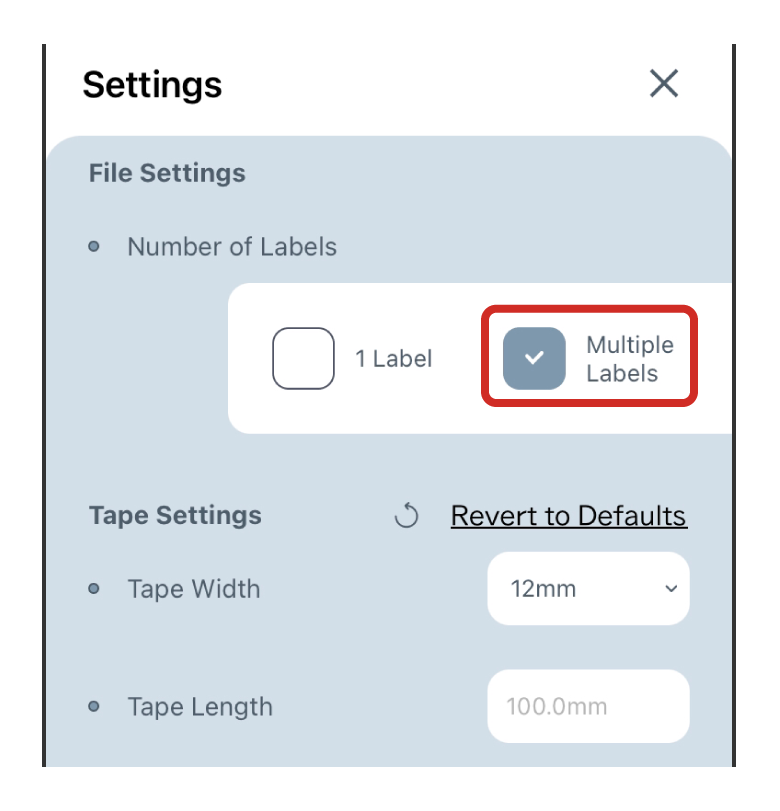Click the bullet dot beside Tape Length

pos(94,706)
